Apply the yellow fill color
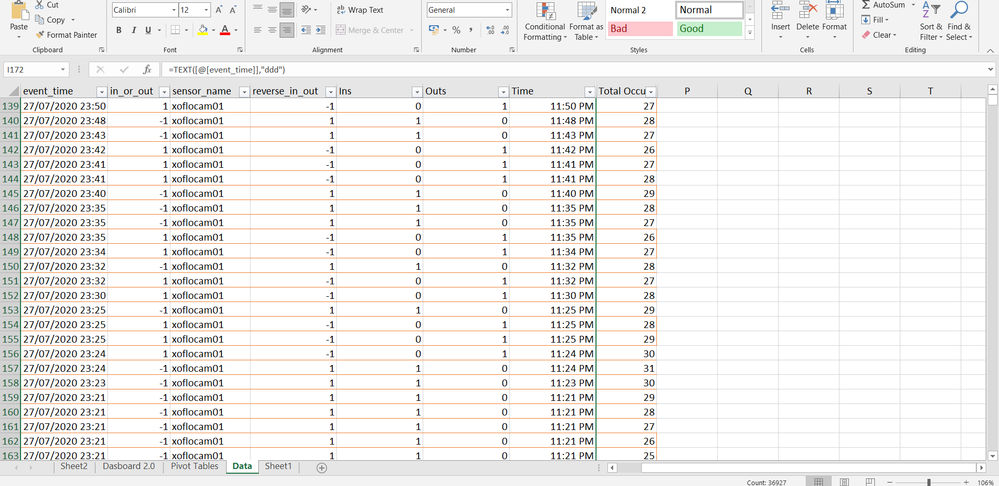This screenshot has height=486, width=999. [203, 30]
